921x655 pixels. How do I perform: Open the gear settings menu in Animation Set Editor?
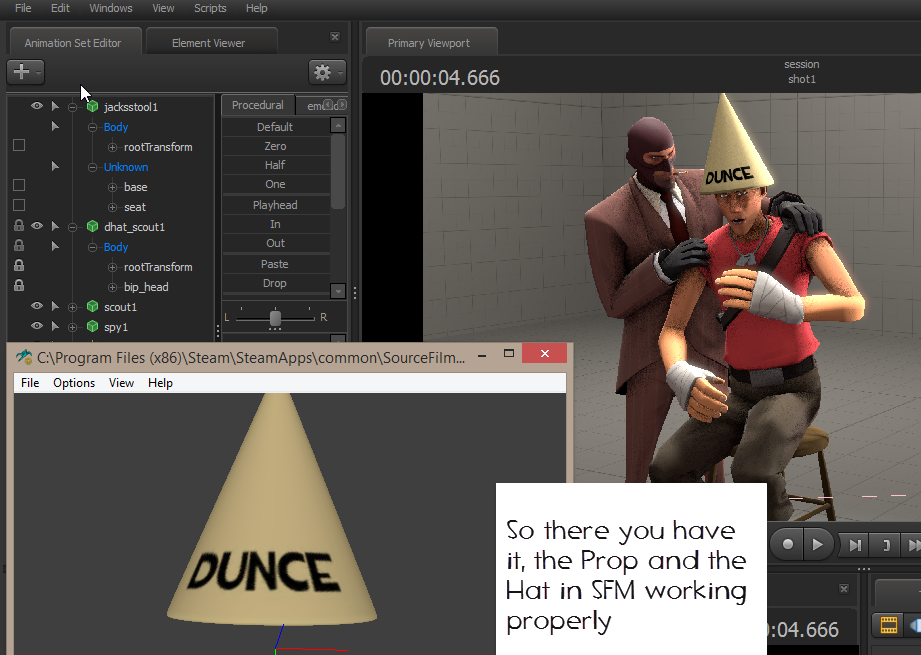tap(327, 72)
